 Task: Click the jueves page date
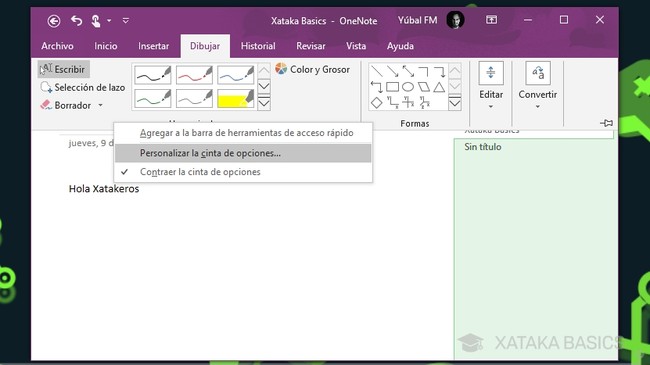tap(91, 143)
